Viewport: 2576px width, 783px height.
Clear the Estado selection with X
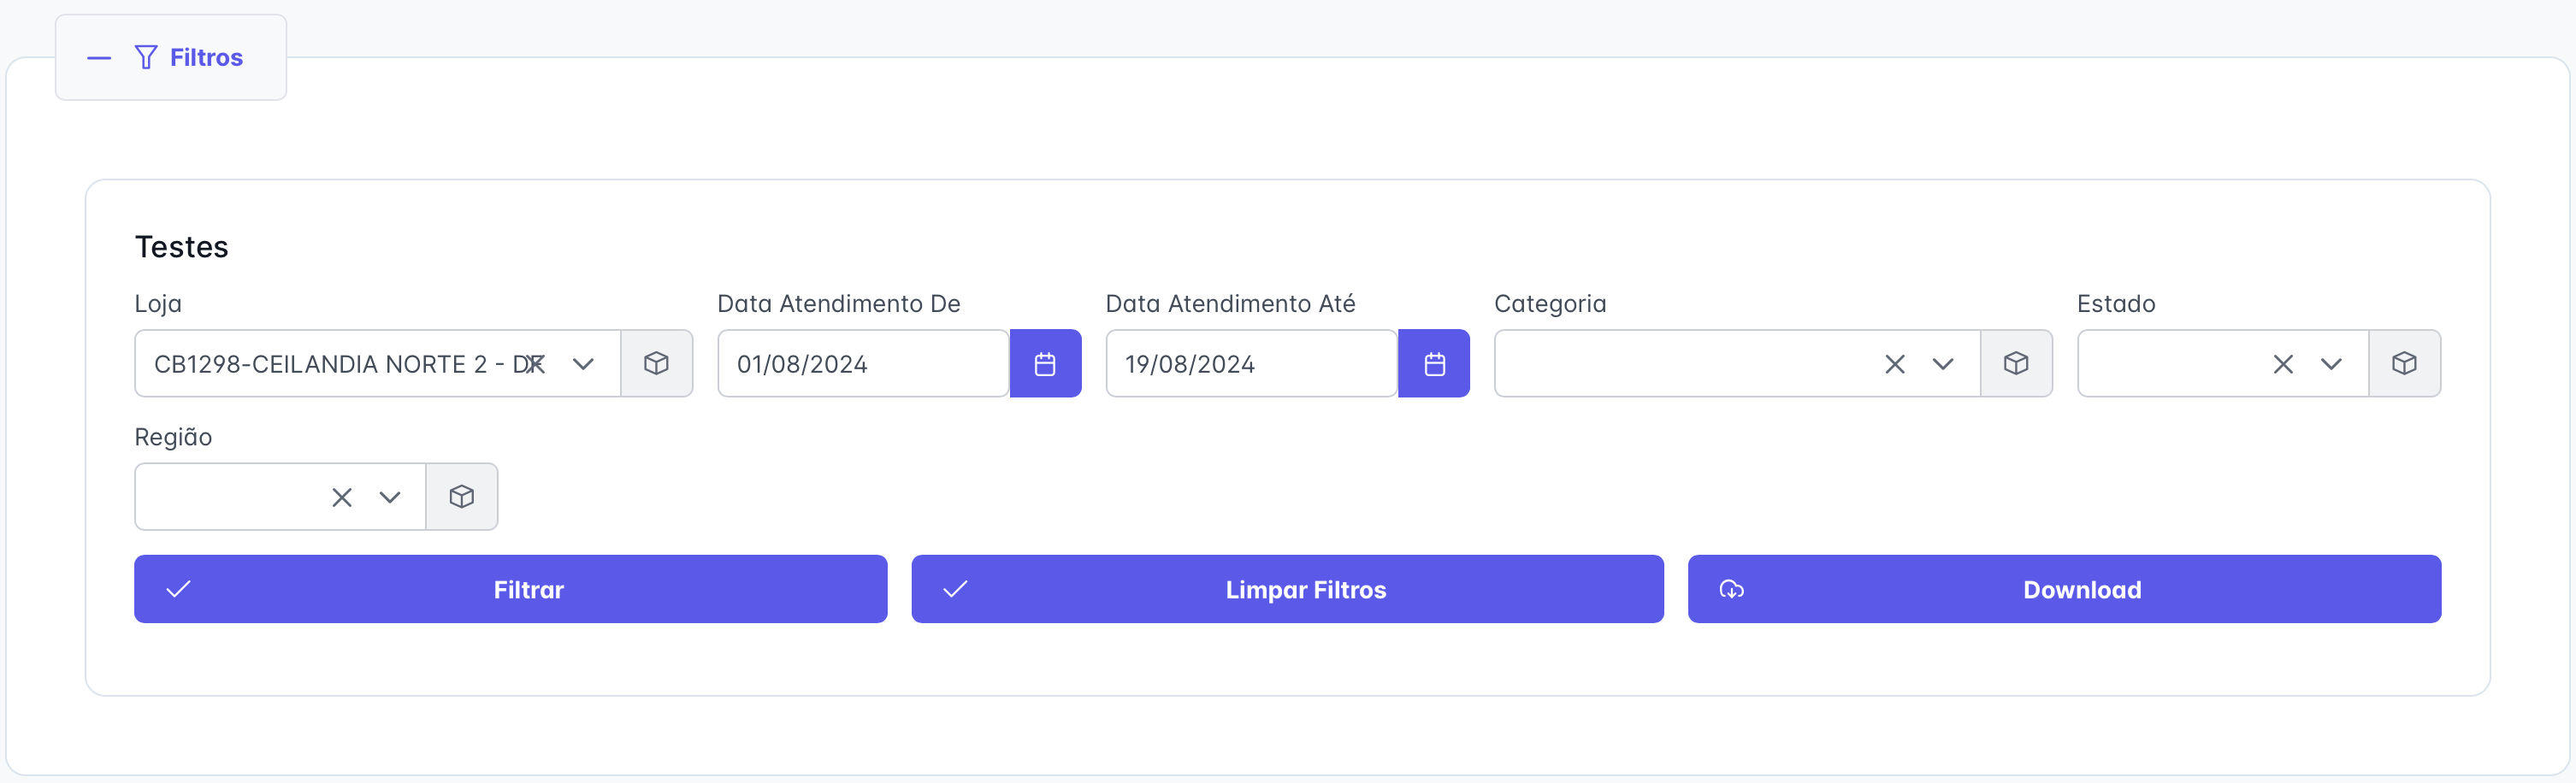pyautogui.click(x=2283, y=364)
